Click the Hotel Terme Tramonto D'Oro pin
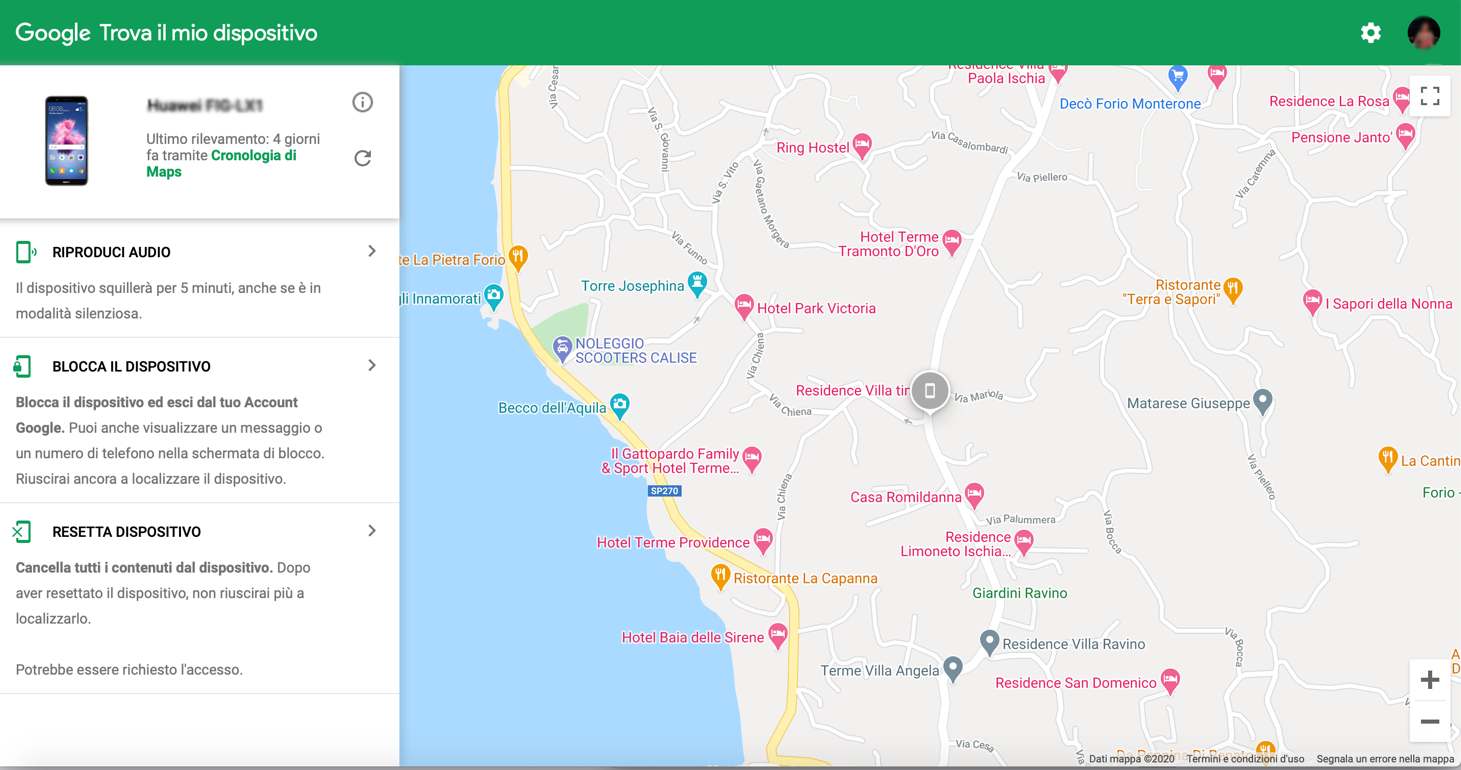The width and height of the screenshot is (1461, 770). click(952, 242)
